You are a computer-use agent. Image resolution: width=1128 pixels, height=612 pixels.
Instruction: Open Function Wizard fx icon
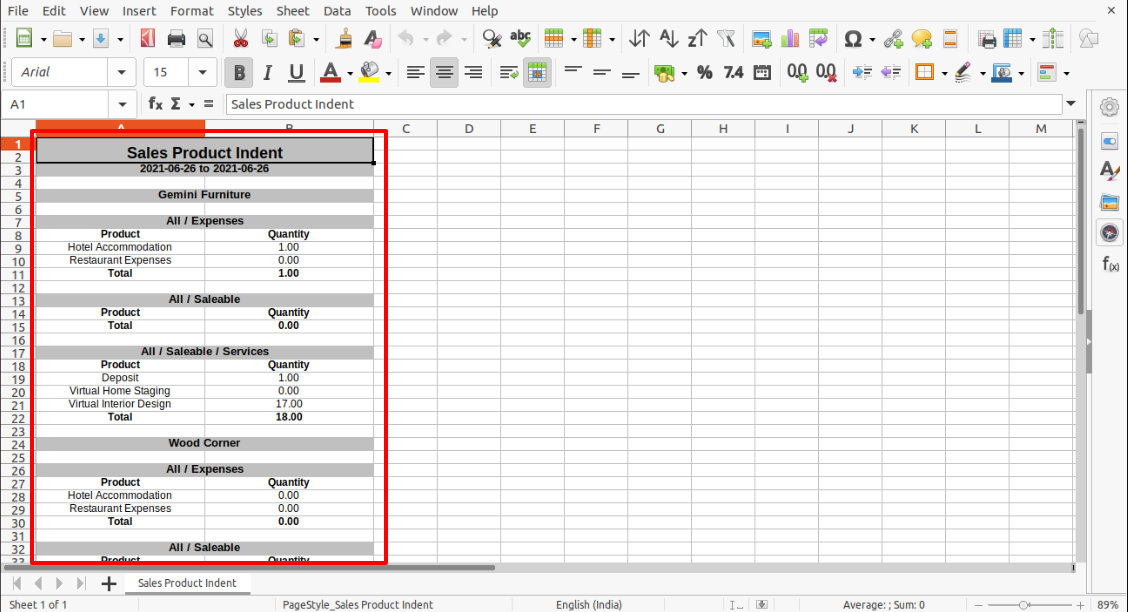click(155, 104)
